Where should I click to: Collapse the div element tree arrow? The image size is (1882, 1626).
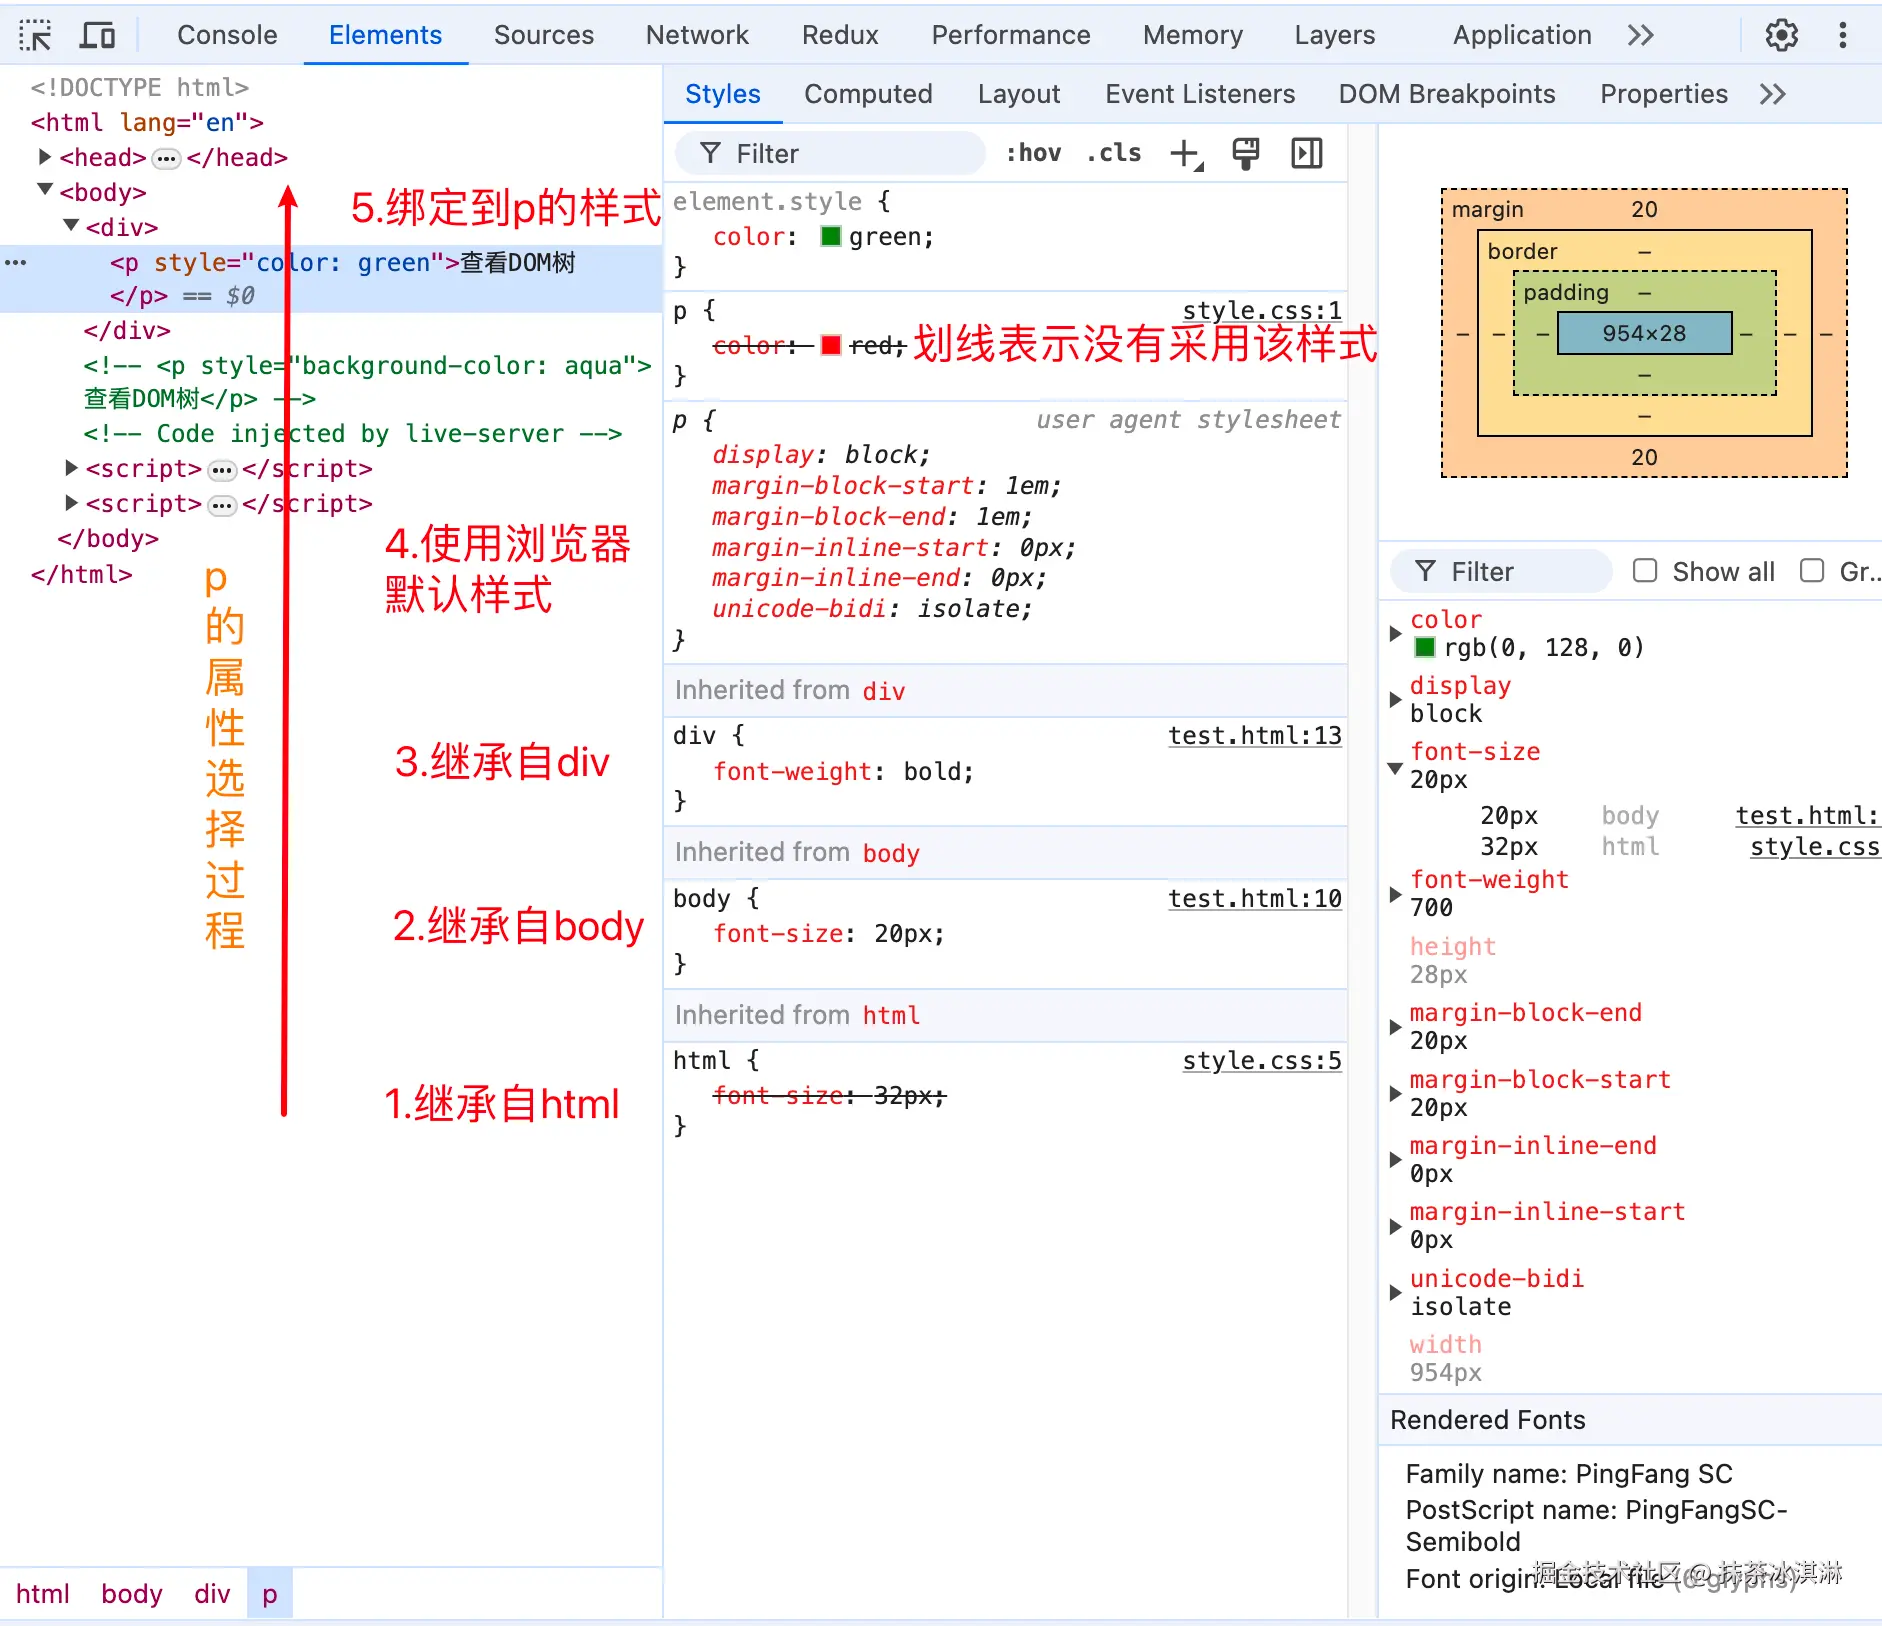(71, 226)
